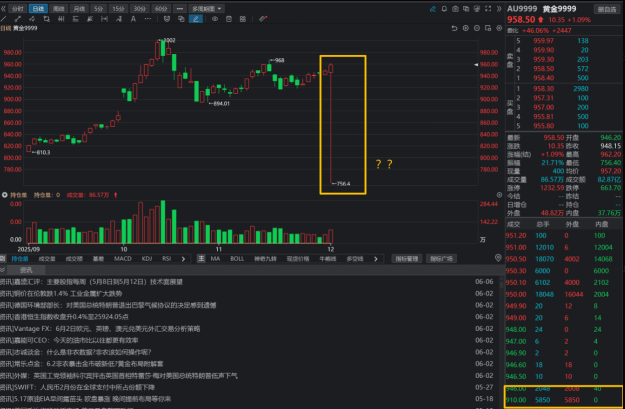The height and width of the screenshot is (409, 625).
Task: Toggle drawings visibility eye icon
Action: pos(215,19)
